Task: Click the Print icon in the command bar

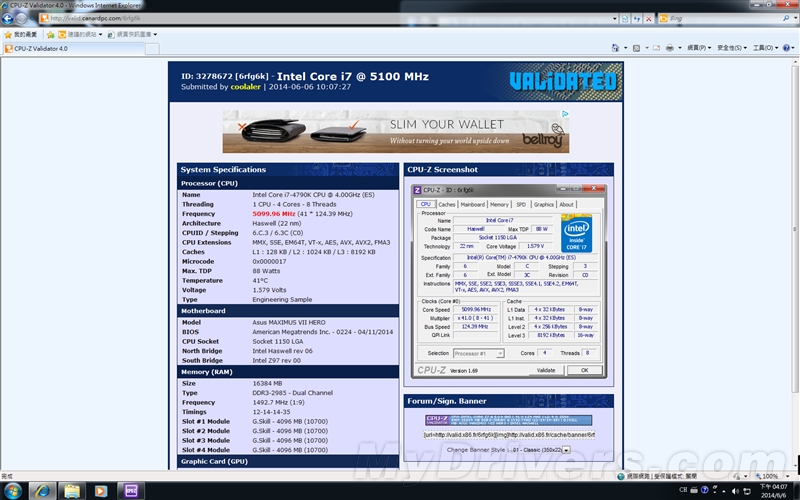Action: [669, 48]
